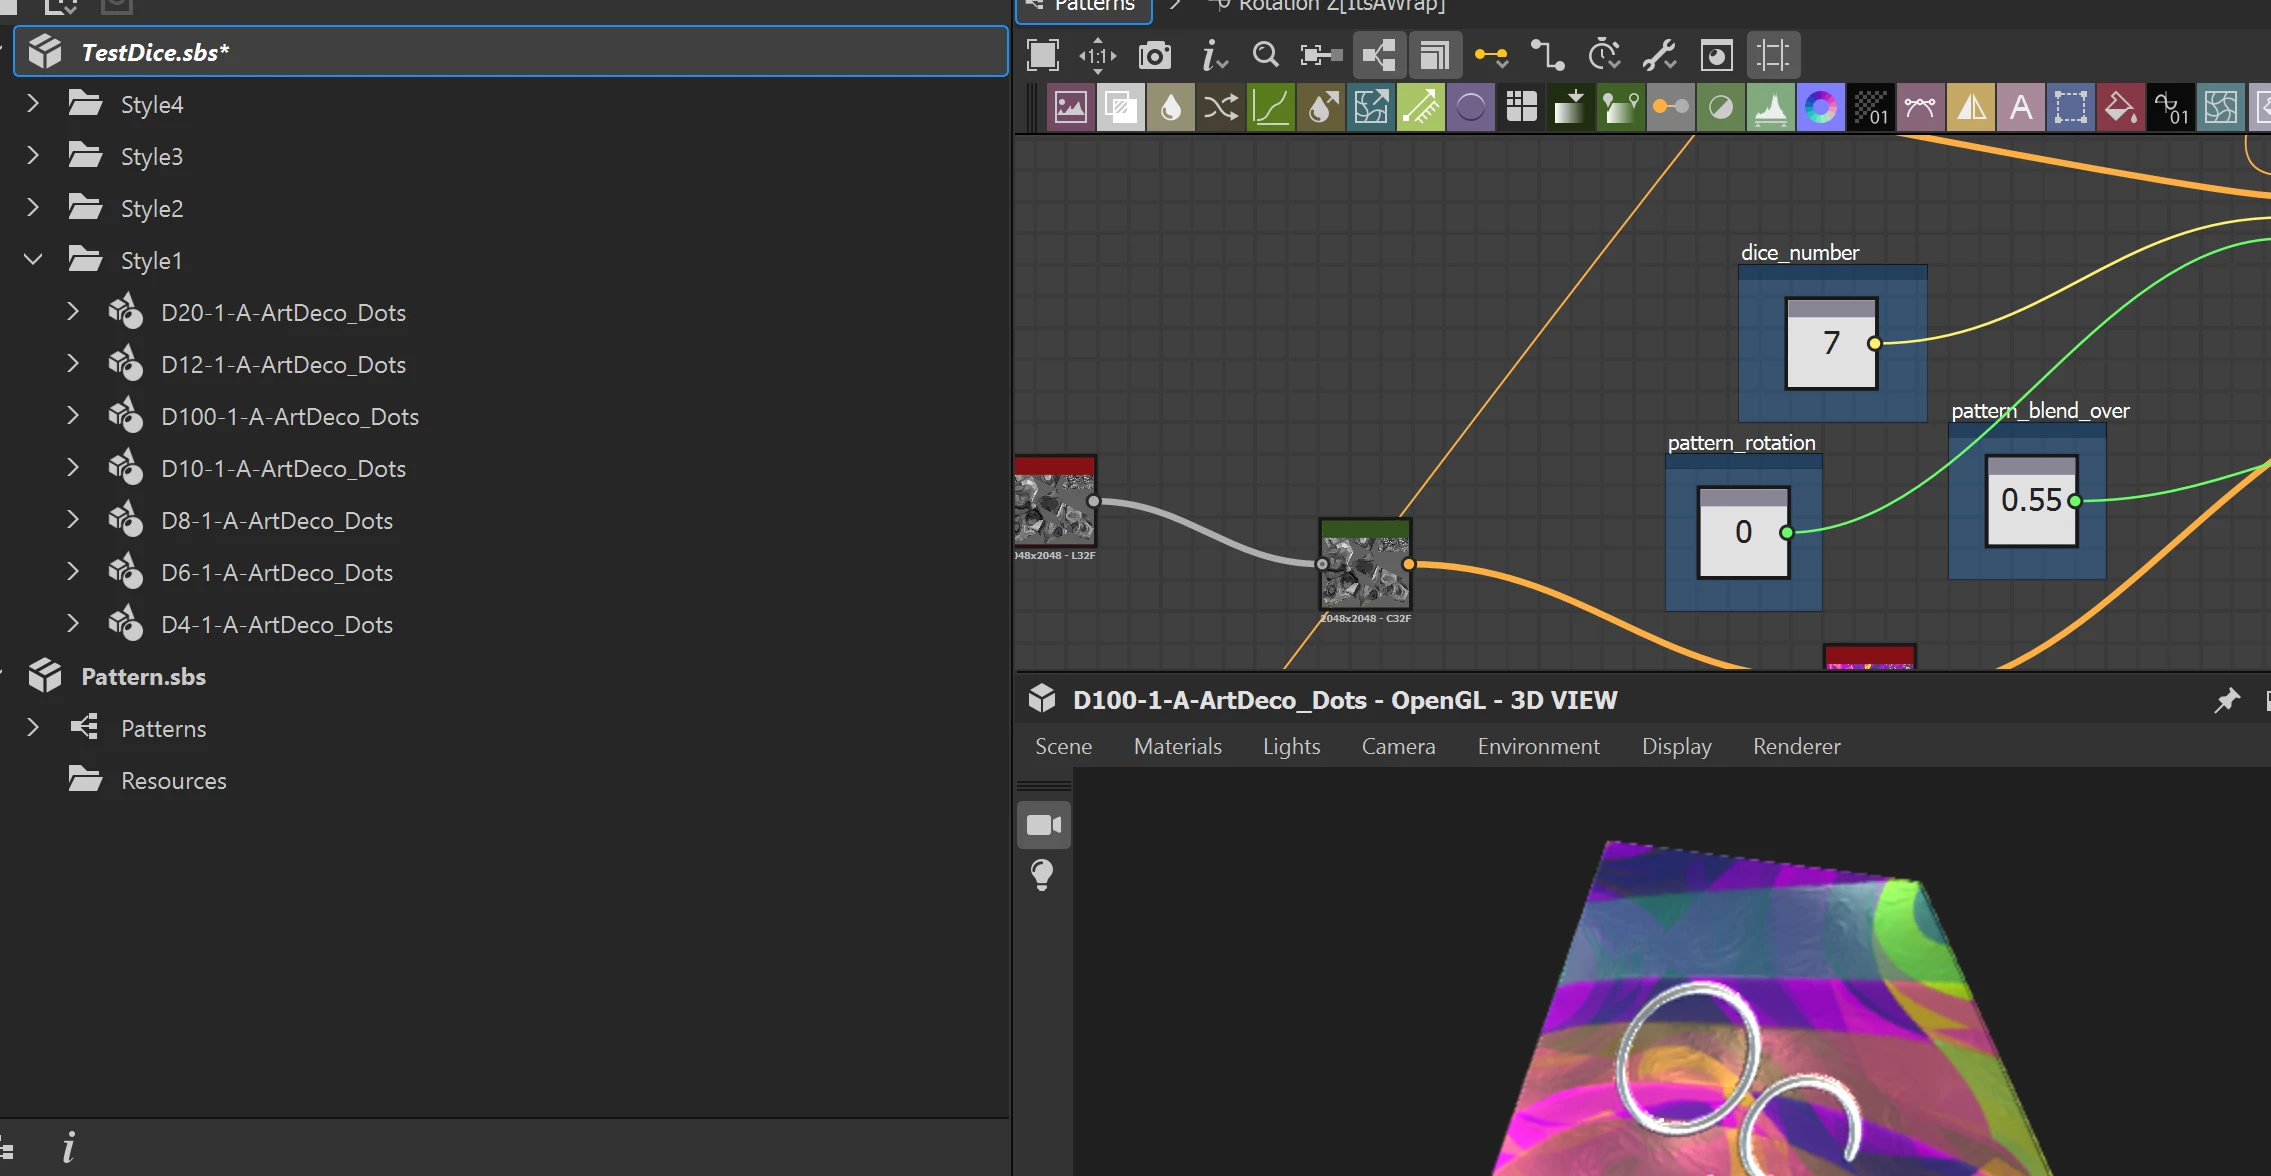The image size is (2271, 1176).
Task: Add a Blend node from node toolbar
Action: (x=1120, y=107)
